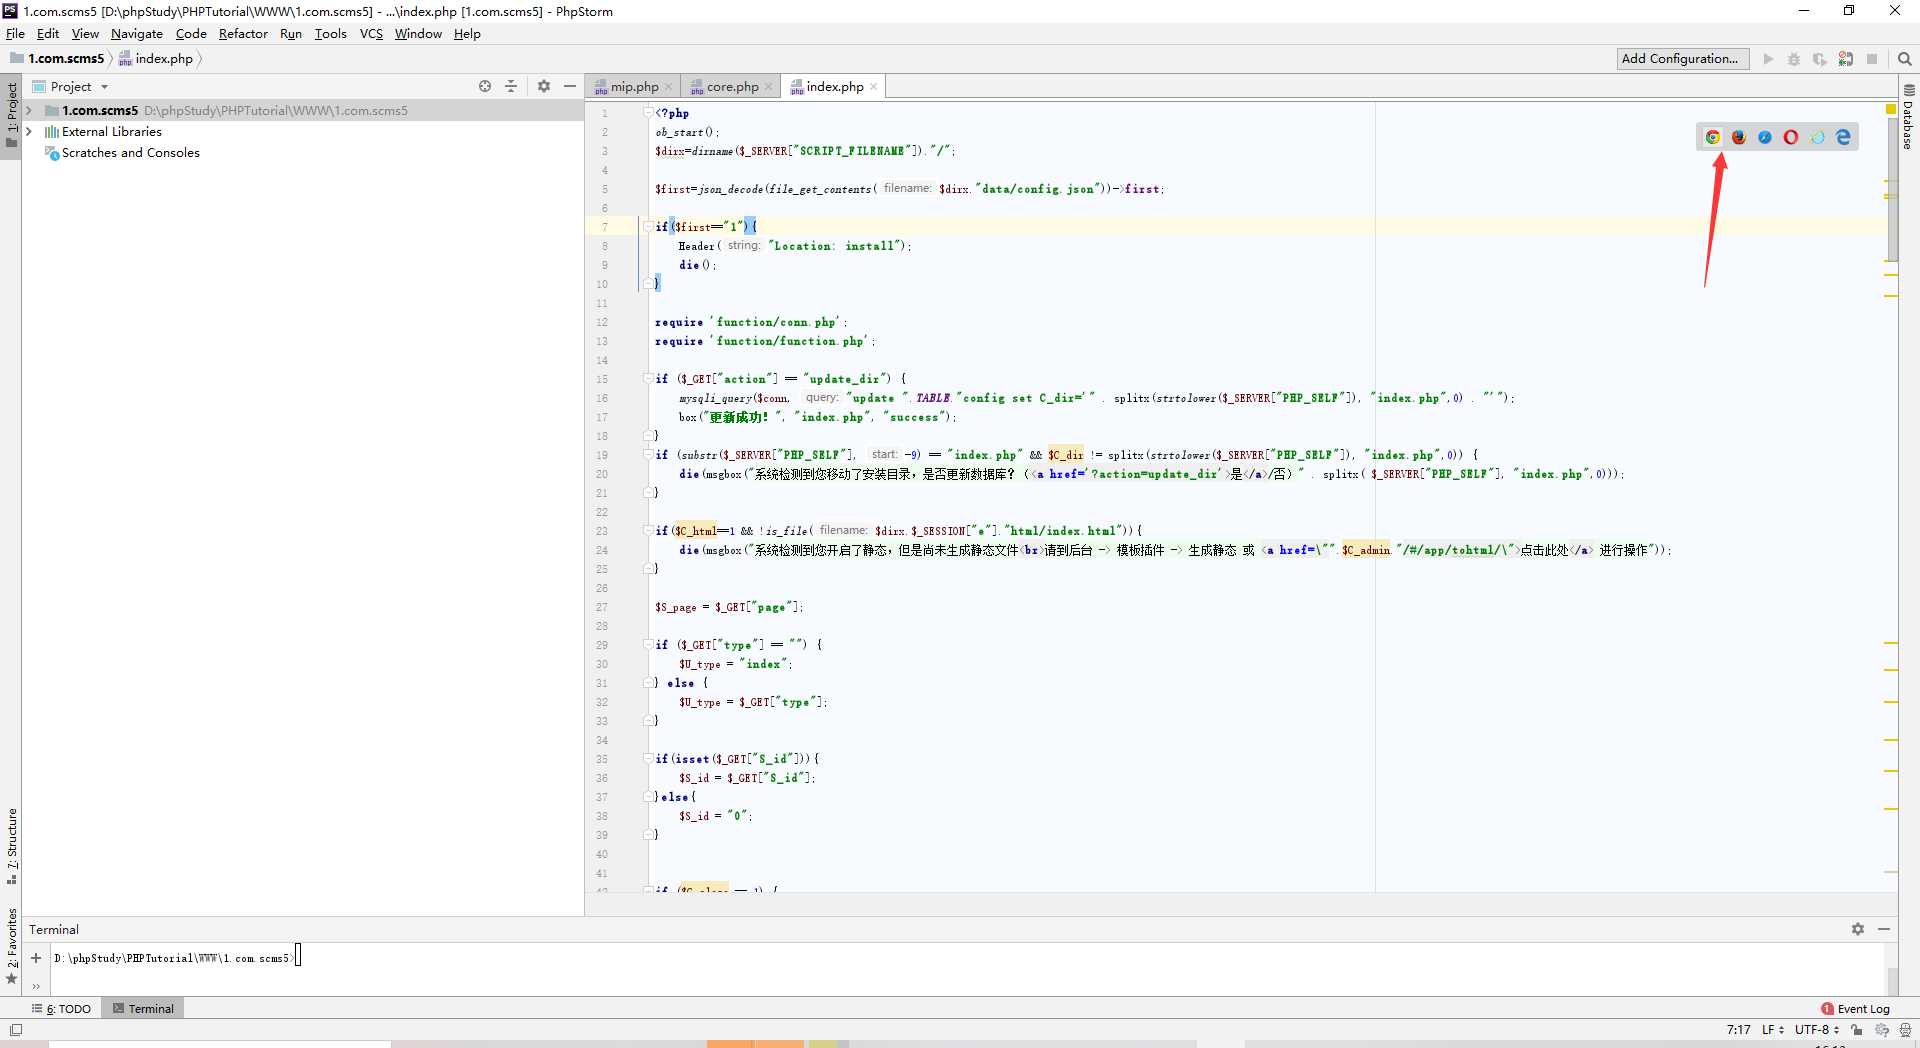Click the Debug bug toolbar icon
Viewport: 1920px width, 1048px height.
click(x=1794, y=59)
